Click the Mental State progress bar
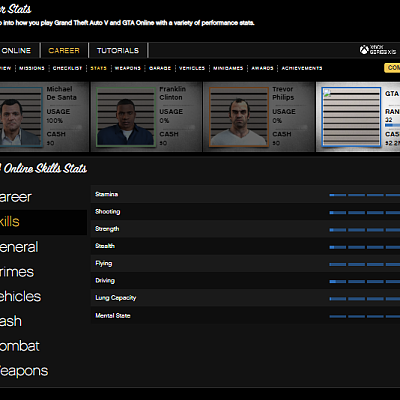 pyautogui.click(x=365, y=316)
